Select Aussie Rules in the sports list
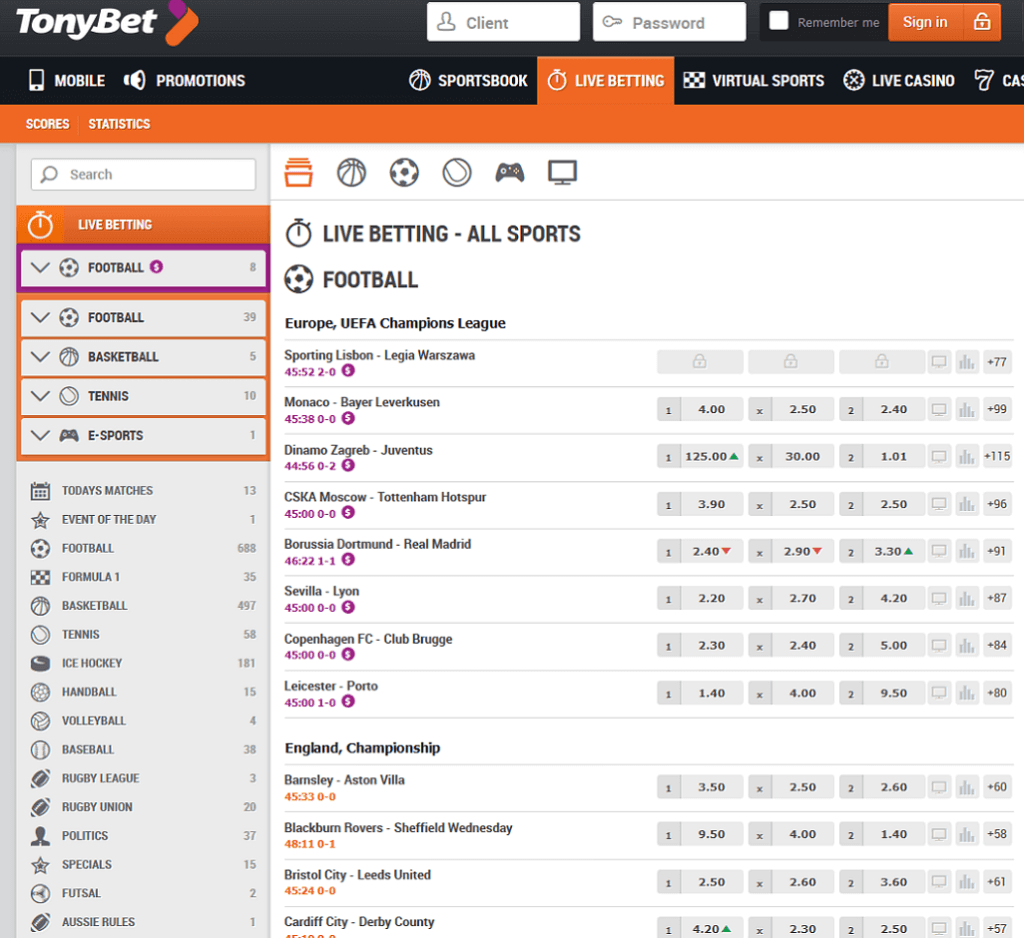Viewport: 1024px width, 938px height. 143,922
